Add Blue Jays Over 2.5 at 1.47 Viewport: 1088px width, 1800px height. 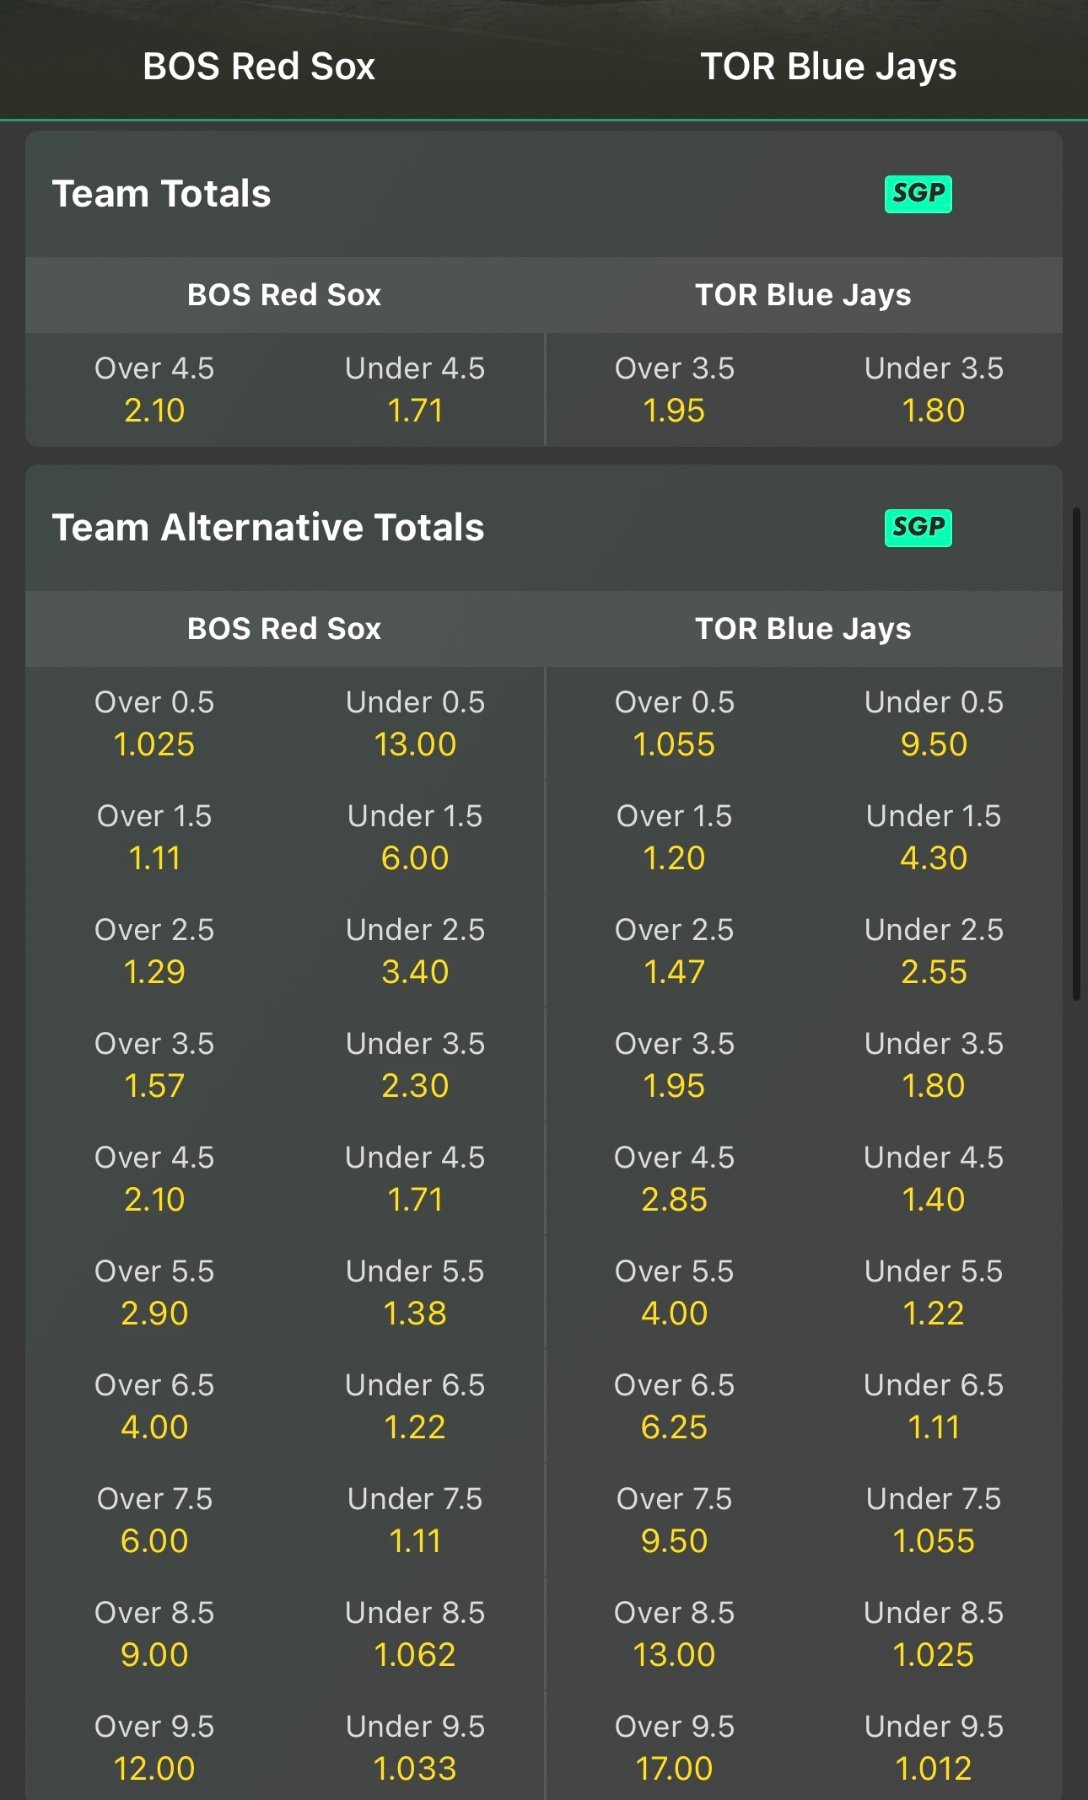pos(674,952)
